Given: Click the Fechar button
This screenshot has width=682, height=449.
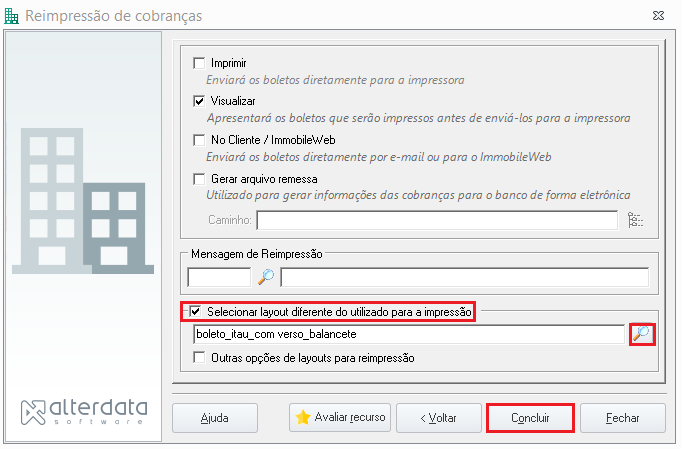Looking at the screenshot, I should point(622,418).
